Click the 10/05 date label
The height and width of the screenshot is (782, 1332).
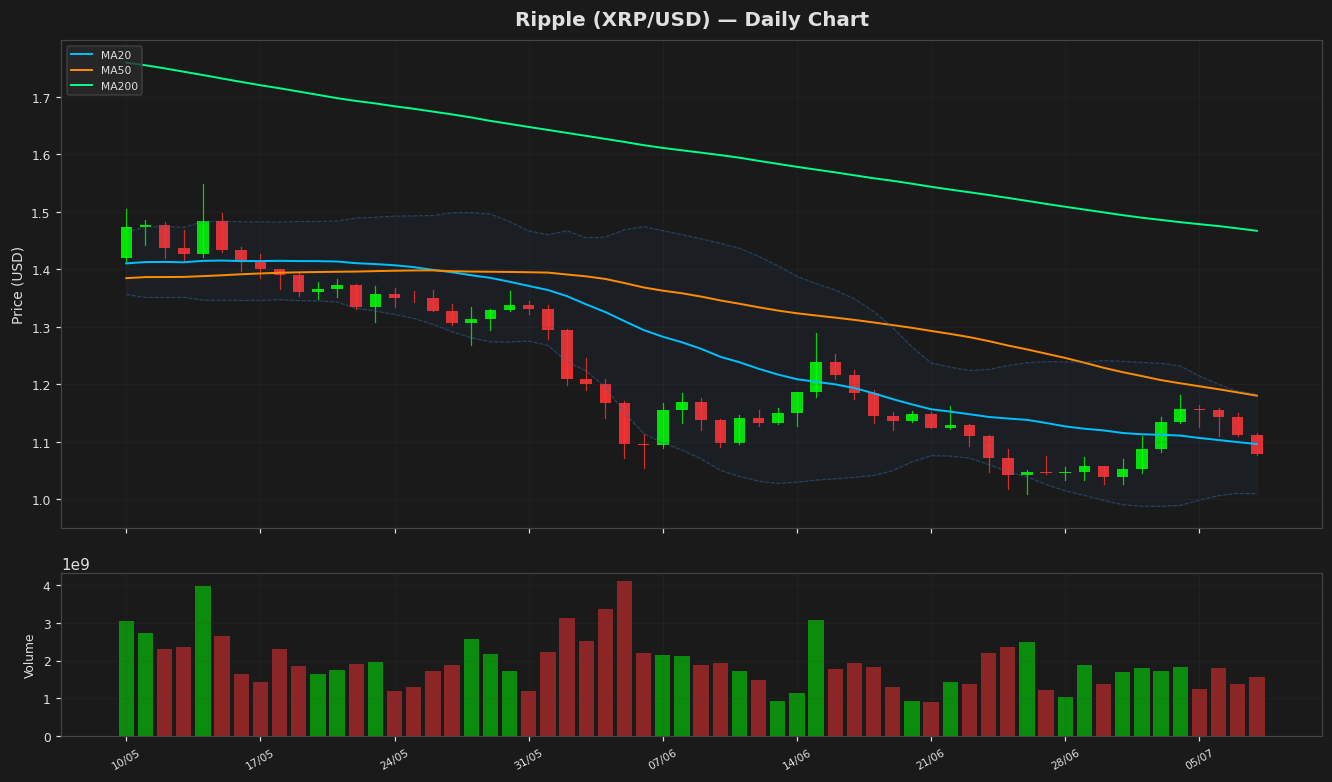[x=125, y=760]
